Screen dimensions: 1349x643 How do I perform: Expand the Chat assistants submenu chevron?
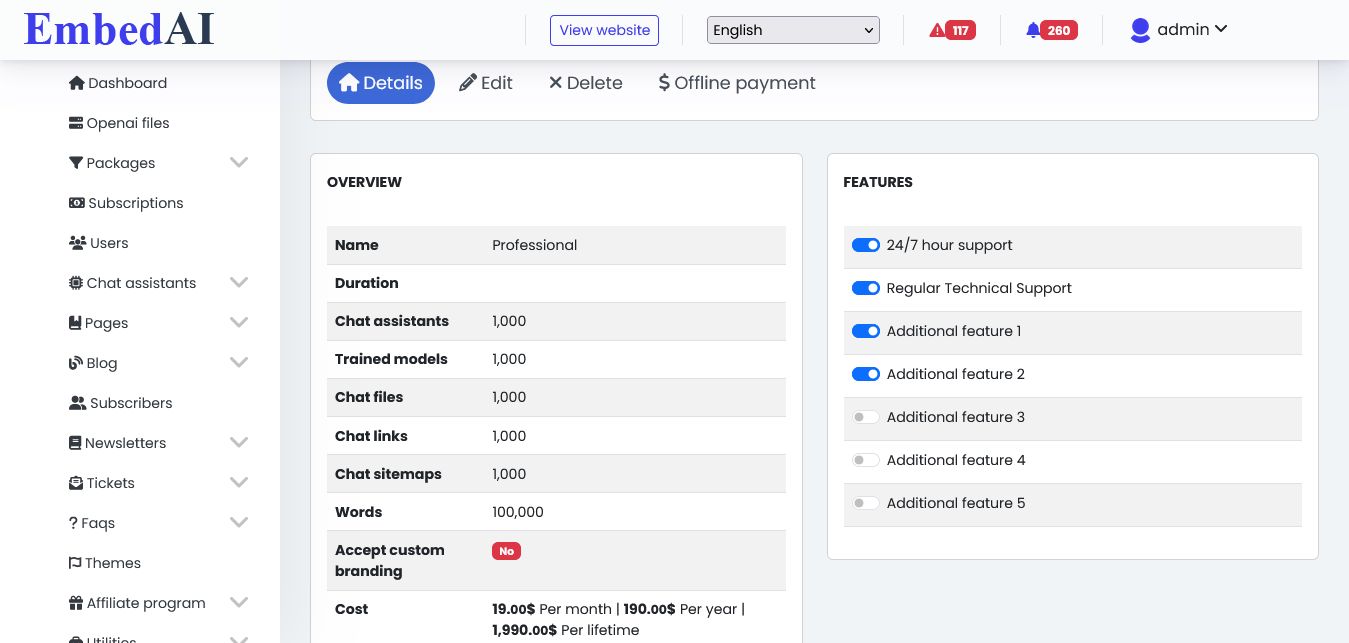239,282
